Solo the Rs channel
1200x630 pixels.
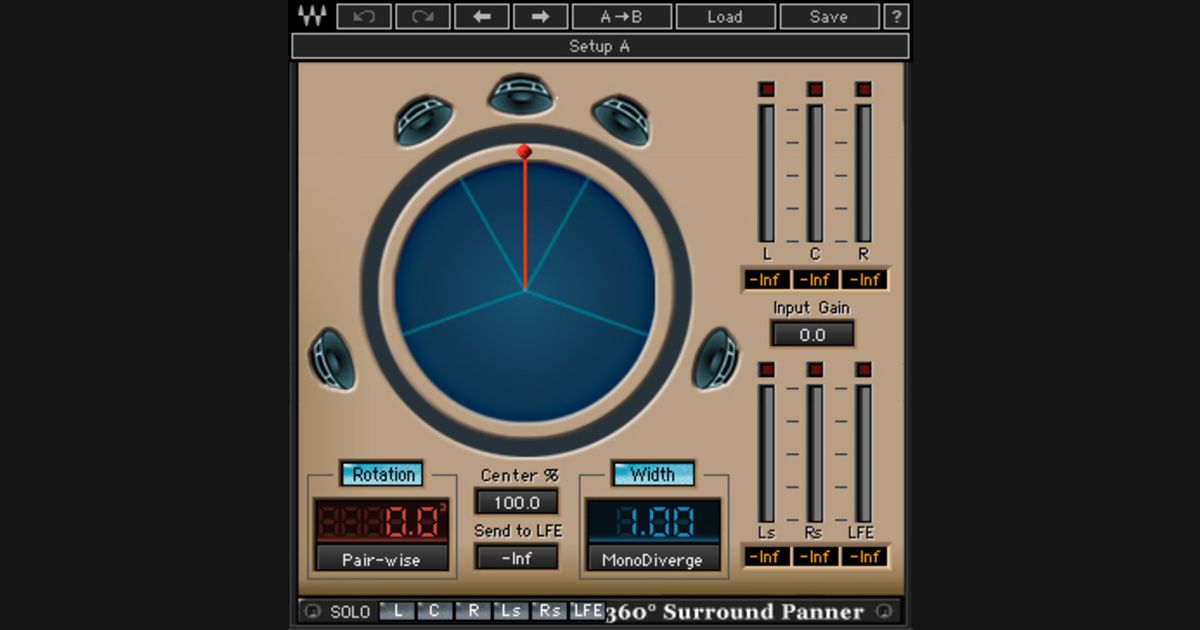click(x=549, y=611)
